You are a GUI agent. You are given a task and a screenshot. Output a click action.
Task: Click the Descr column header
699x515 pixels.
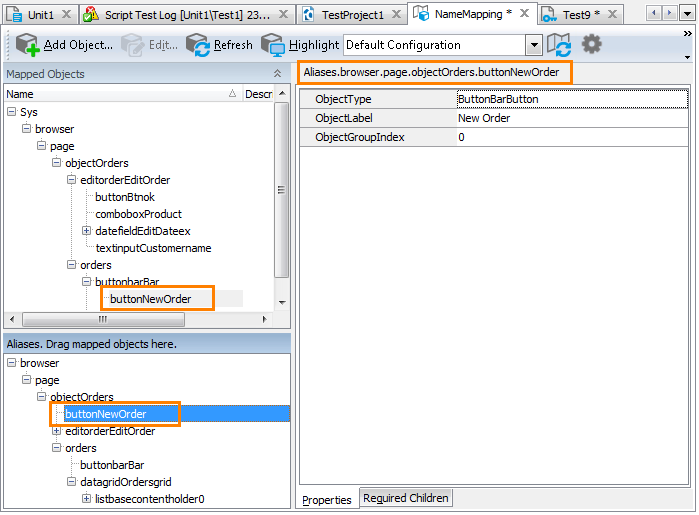(x=258, y=94)
